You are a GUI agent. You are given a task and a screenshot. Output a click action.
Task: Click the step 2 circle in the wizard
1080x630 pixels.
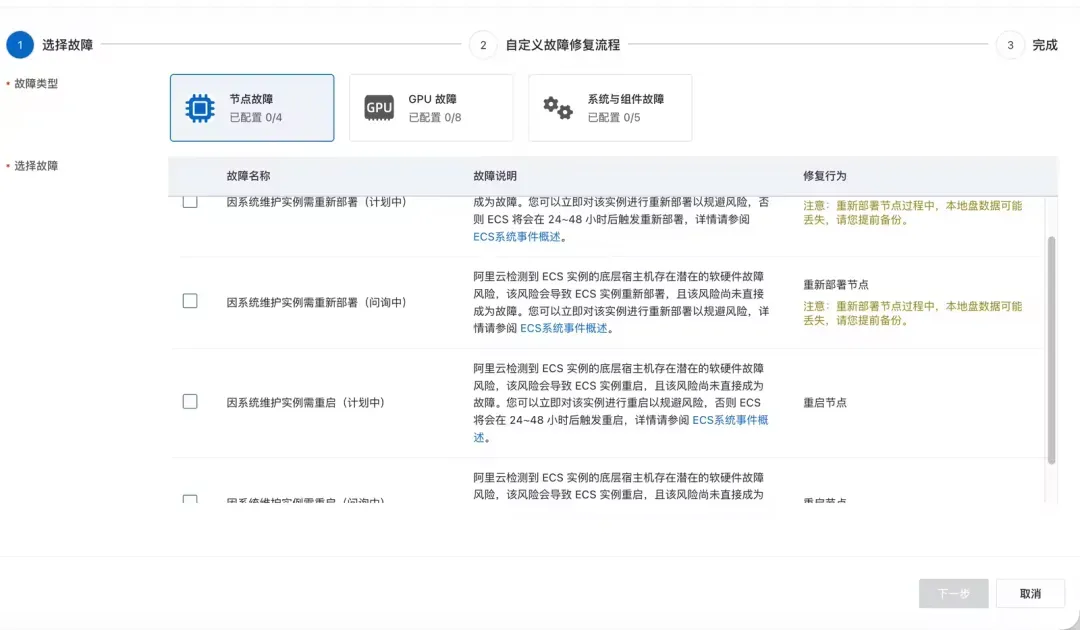(483, 45)
